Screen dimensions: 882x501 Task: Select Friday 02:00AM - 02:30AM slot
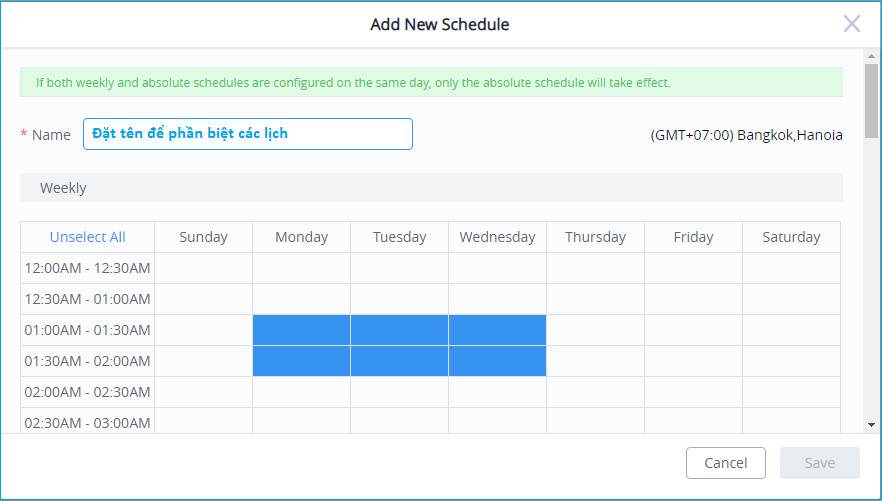click(x=694, y=392)
